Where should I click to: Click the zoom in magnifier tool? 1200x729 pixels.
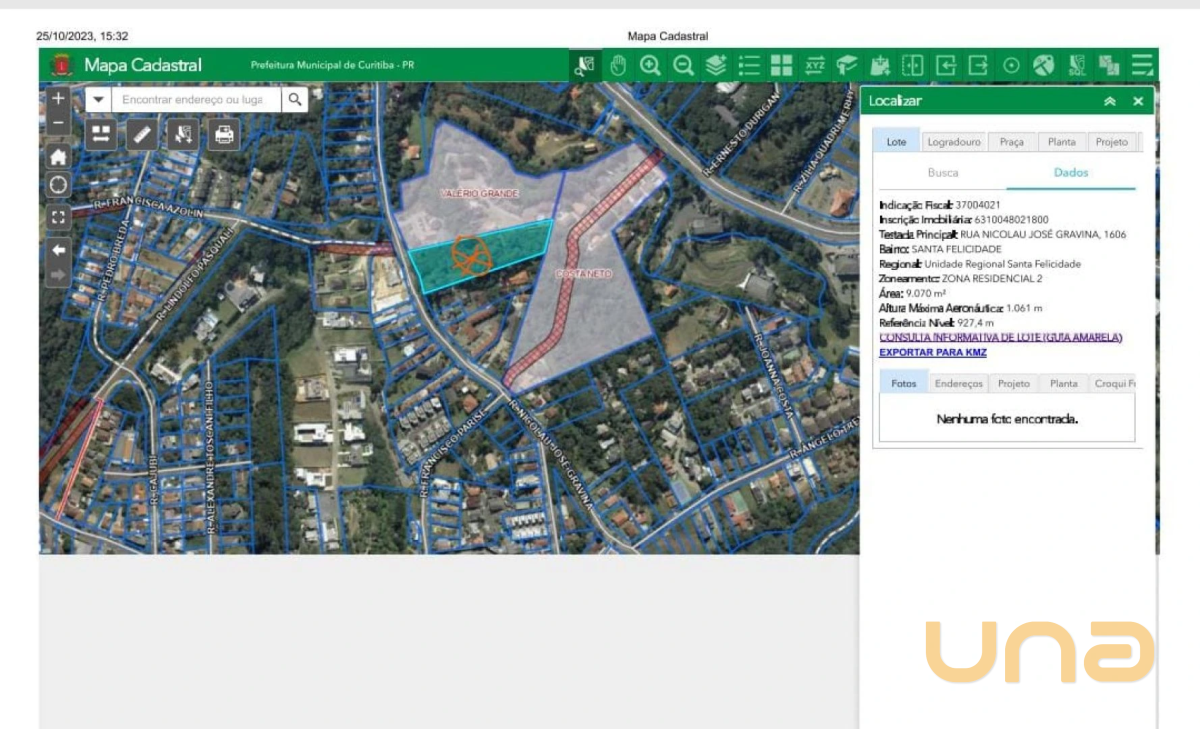pyautogui.click(x=651, y=66)
